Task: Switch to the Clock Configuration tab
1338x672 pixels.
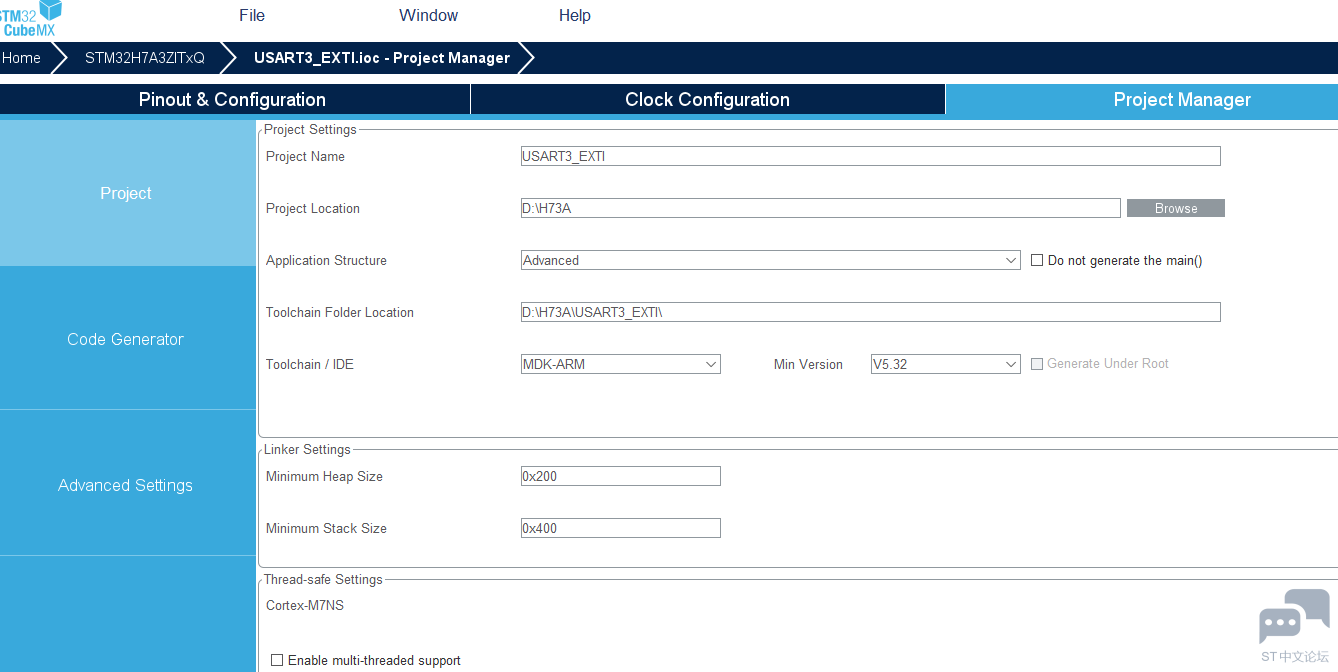Action: pos(707,99)
